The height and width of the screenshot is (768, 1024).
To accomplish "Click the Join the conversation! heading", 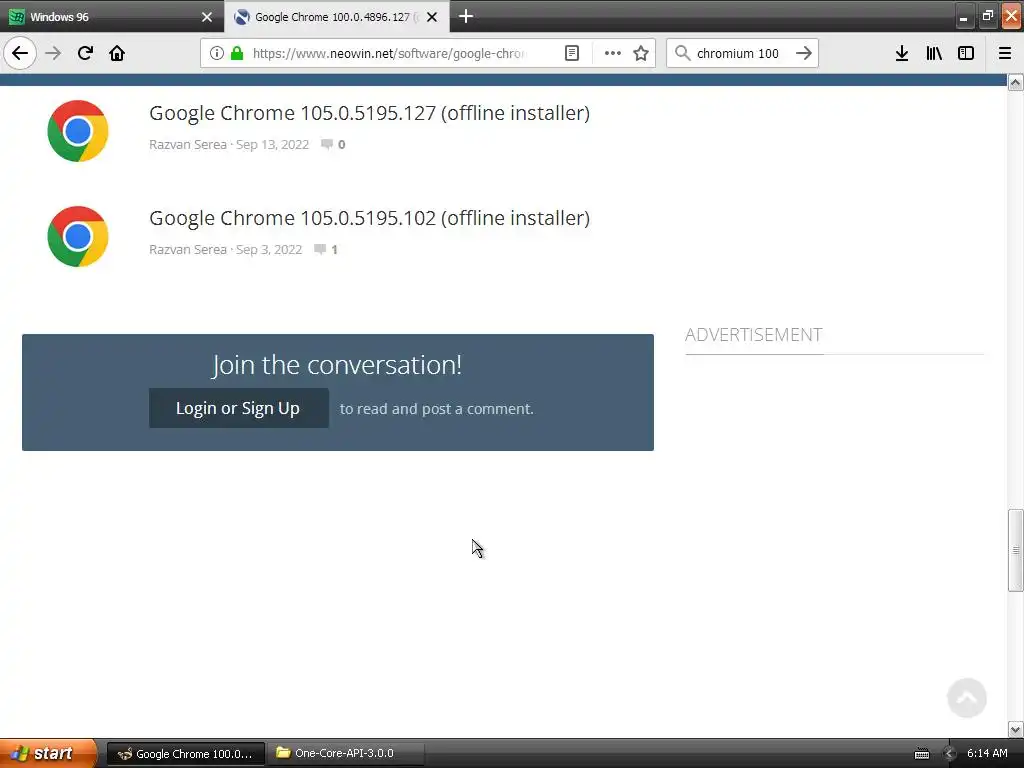I will 337,364.
